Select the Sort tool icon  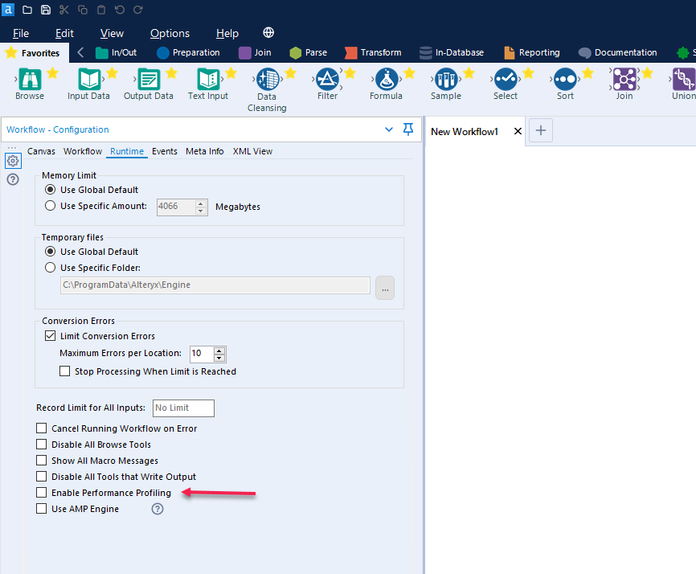tap(565, 80)
